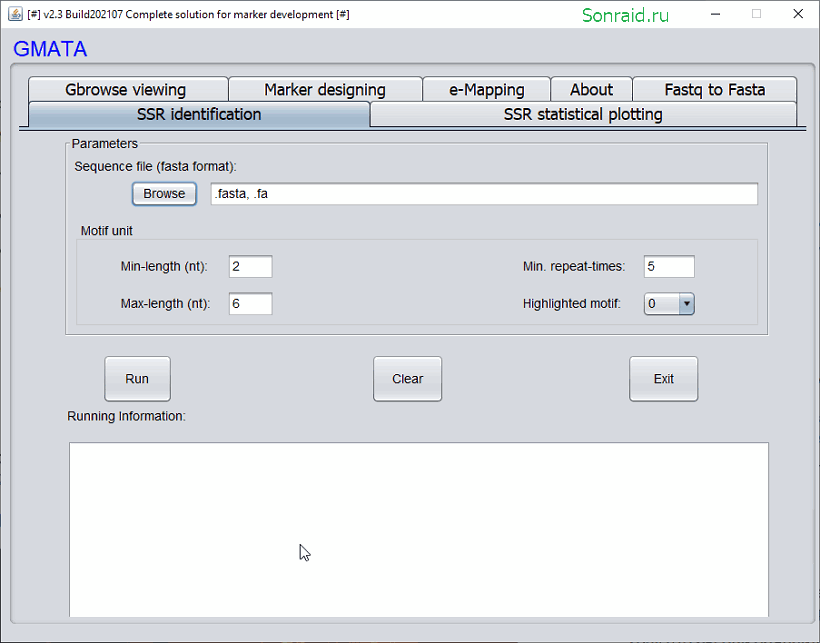Open SSR statistical plotting tab

click(583, 114)
